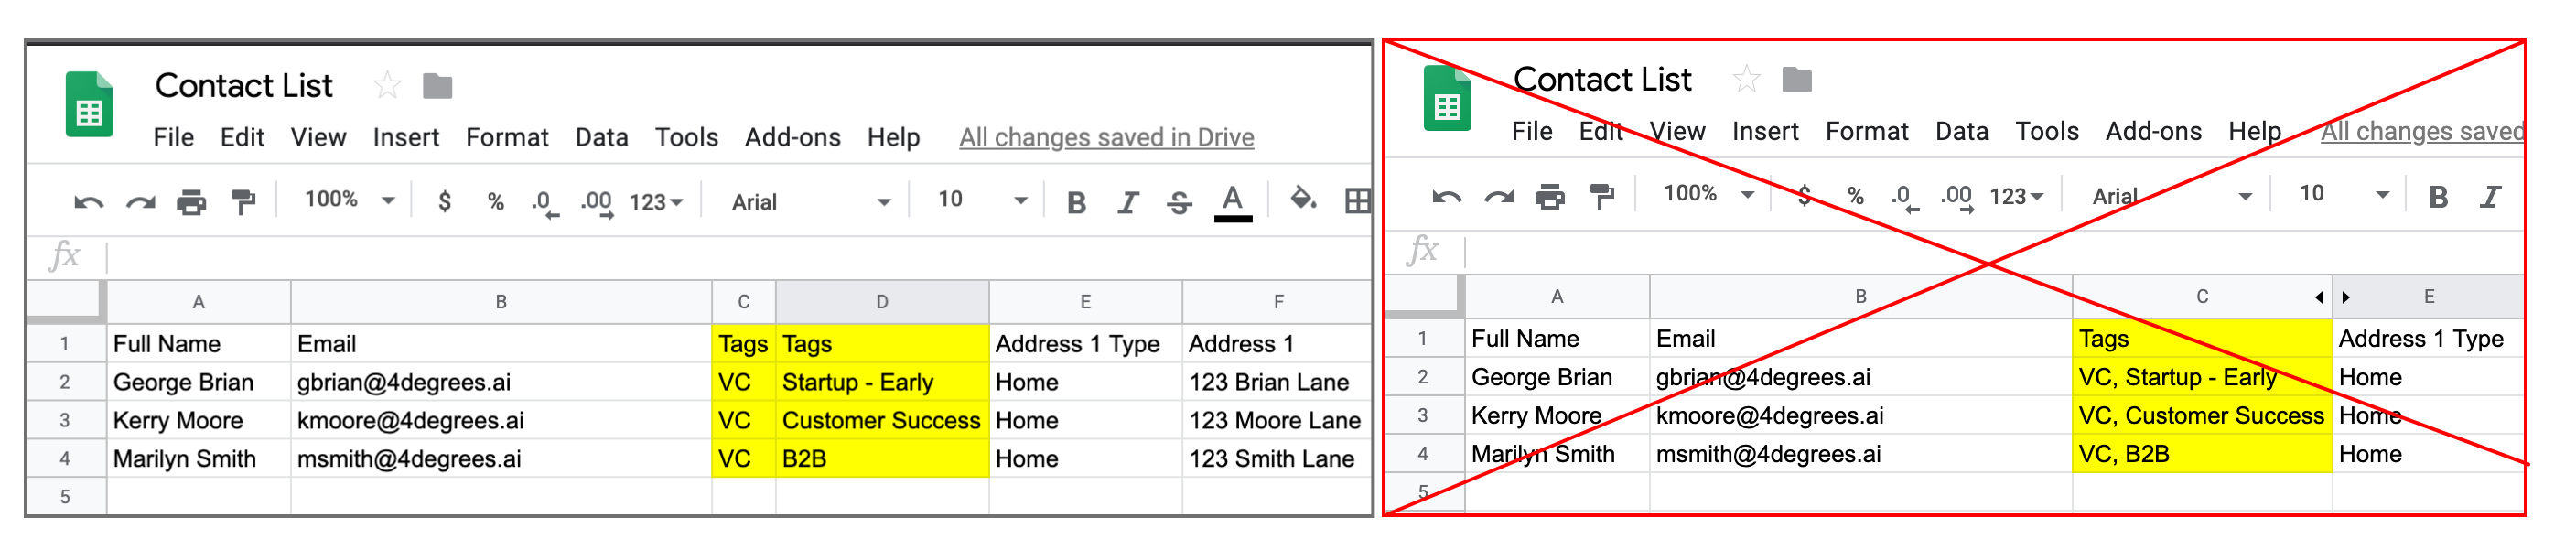The width and height of the screenshot is (2576, 550).
Task: Select cell 'Startup - Early' in left window
Action: click(882, 382)
